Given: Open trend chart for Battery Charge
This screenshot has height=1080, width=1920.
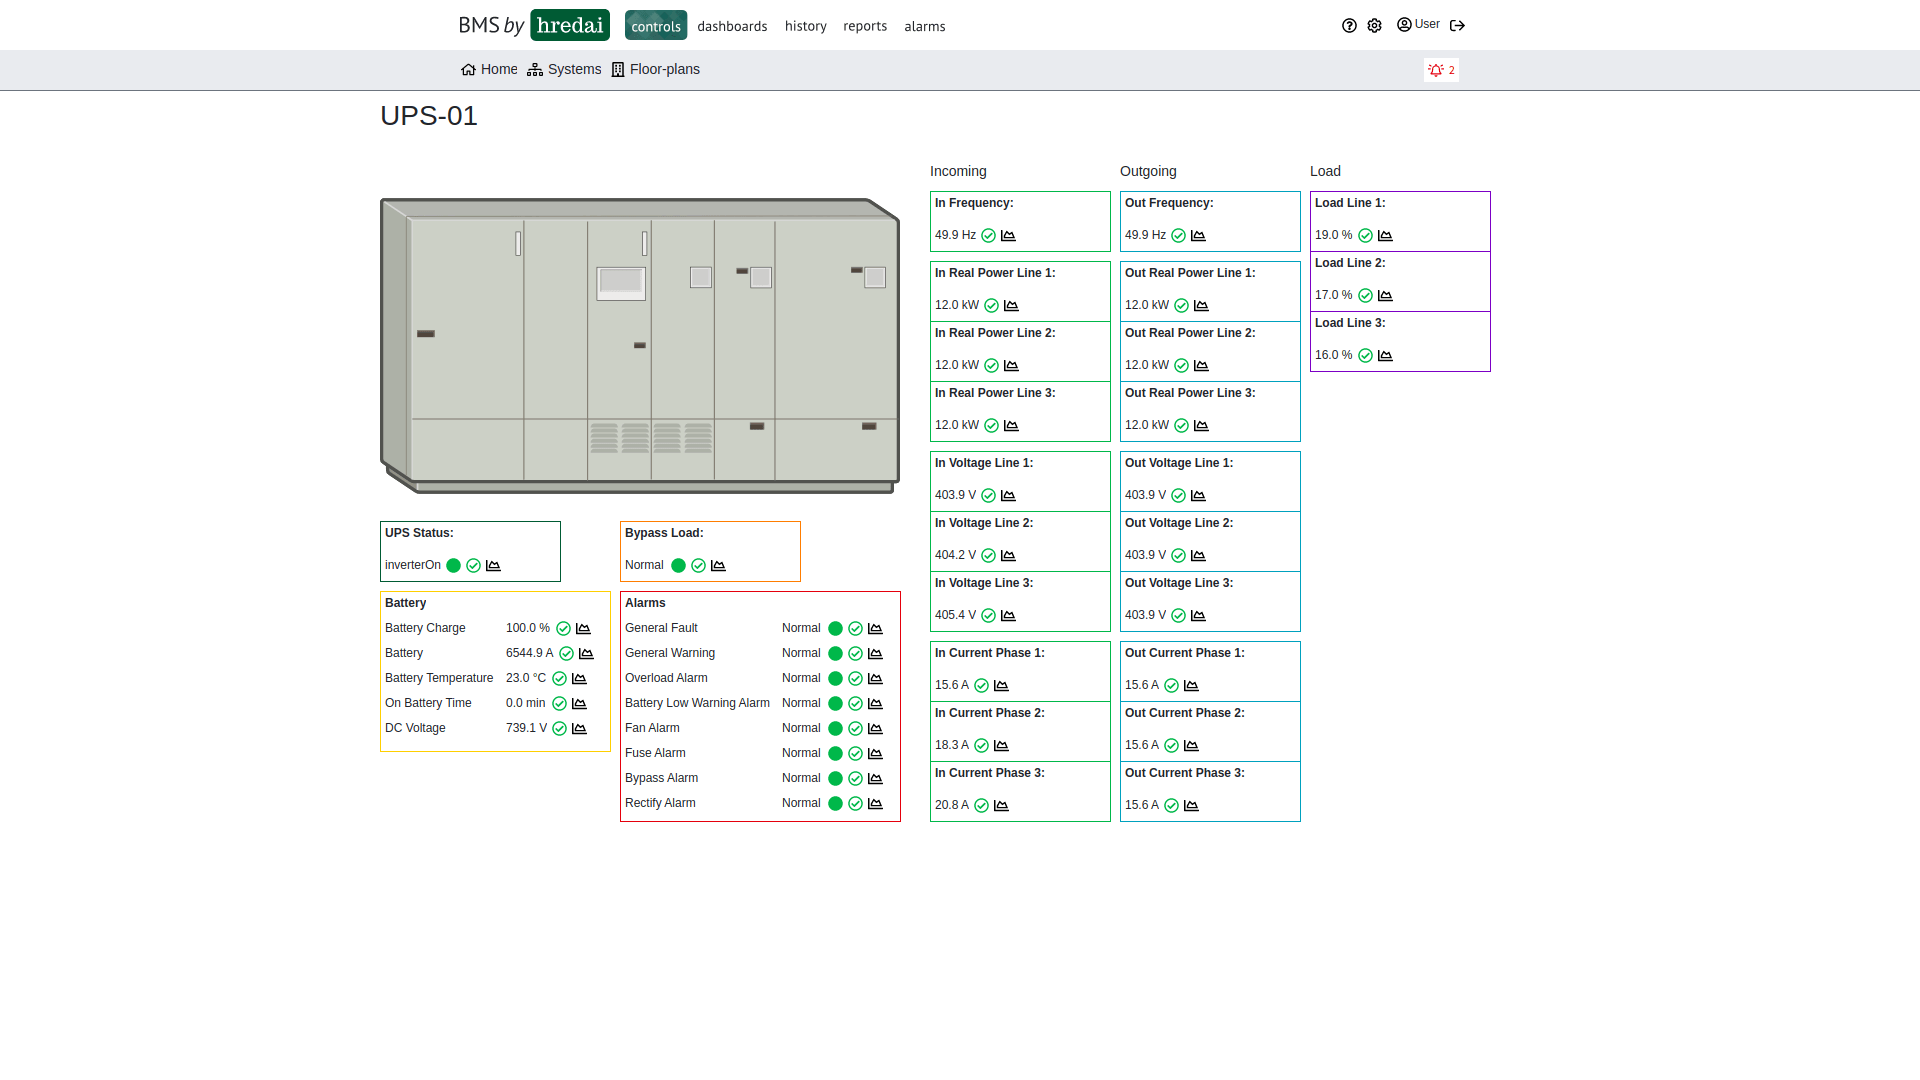Looking at the screenshot, I should click(583, 629).
